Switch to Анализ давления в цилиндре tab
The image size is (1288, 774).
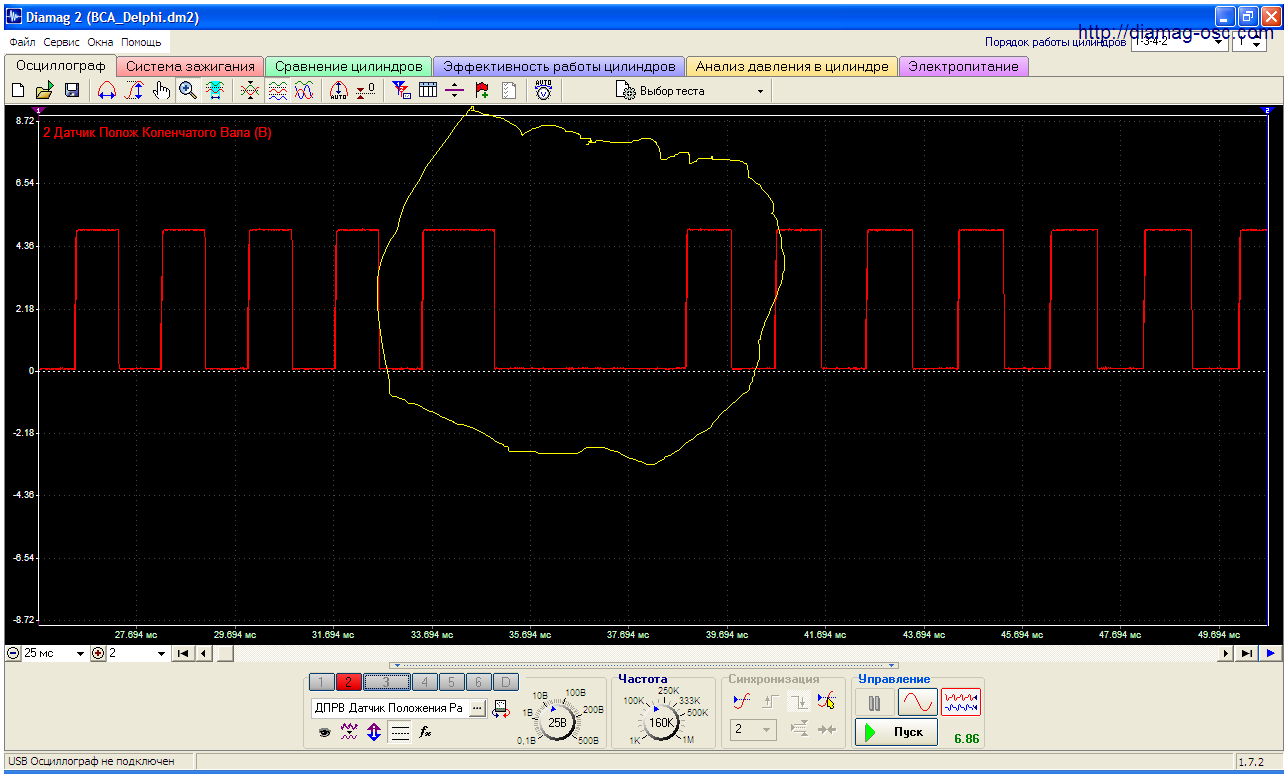pos(792,66)
